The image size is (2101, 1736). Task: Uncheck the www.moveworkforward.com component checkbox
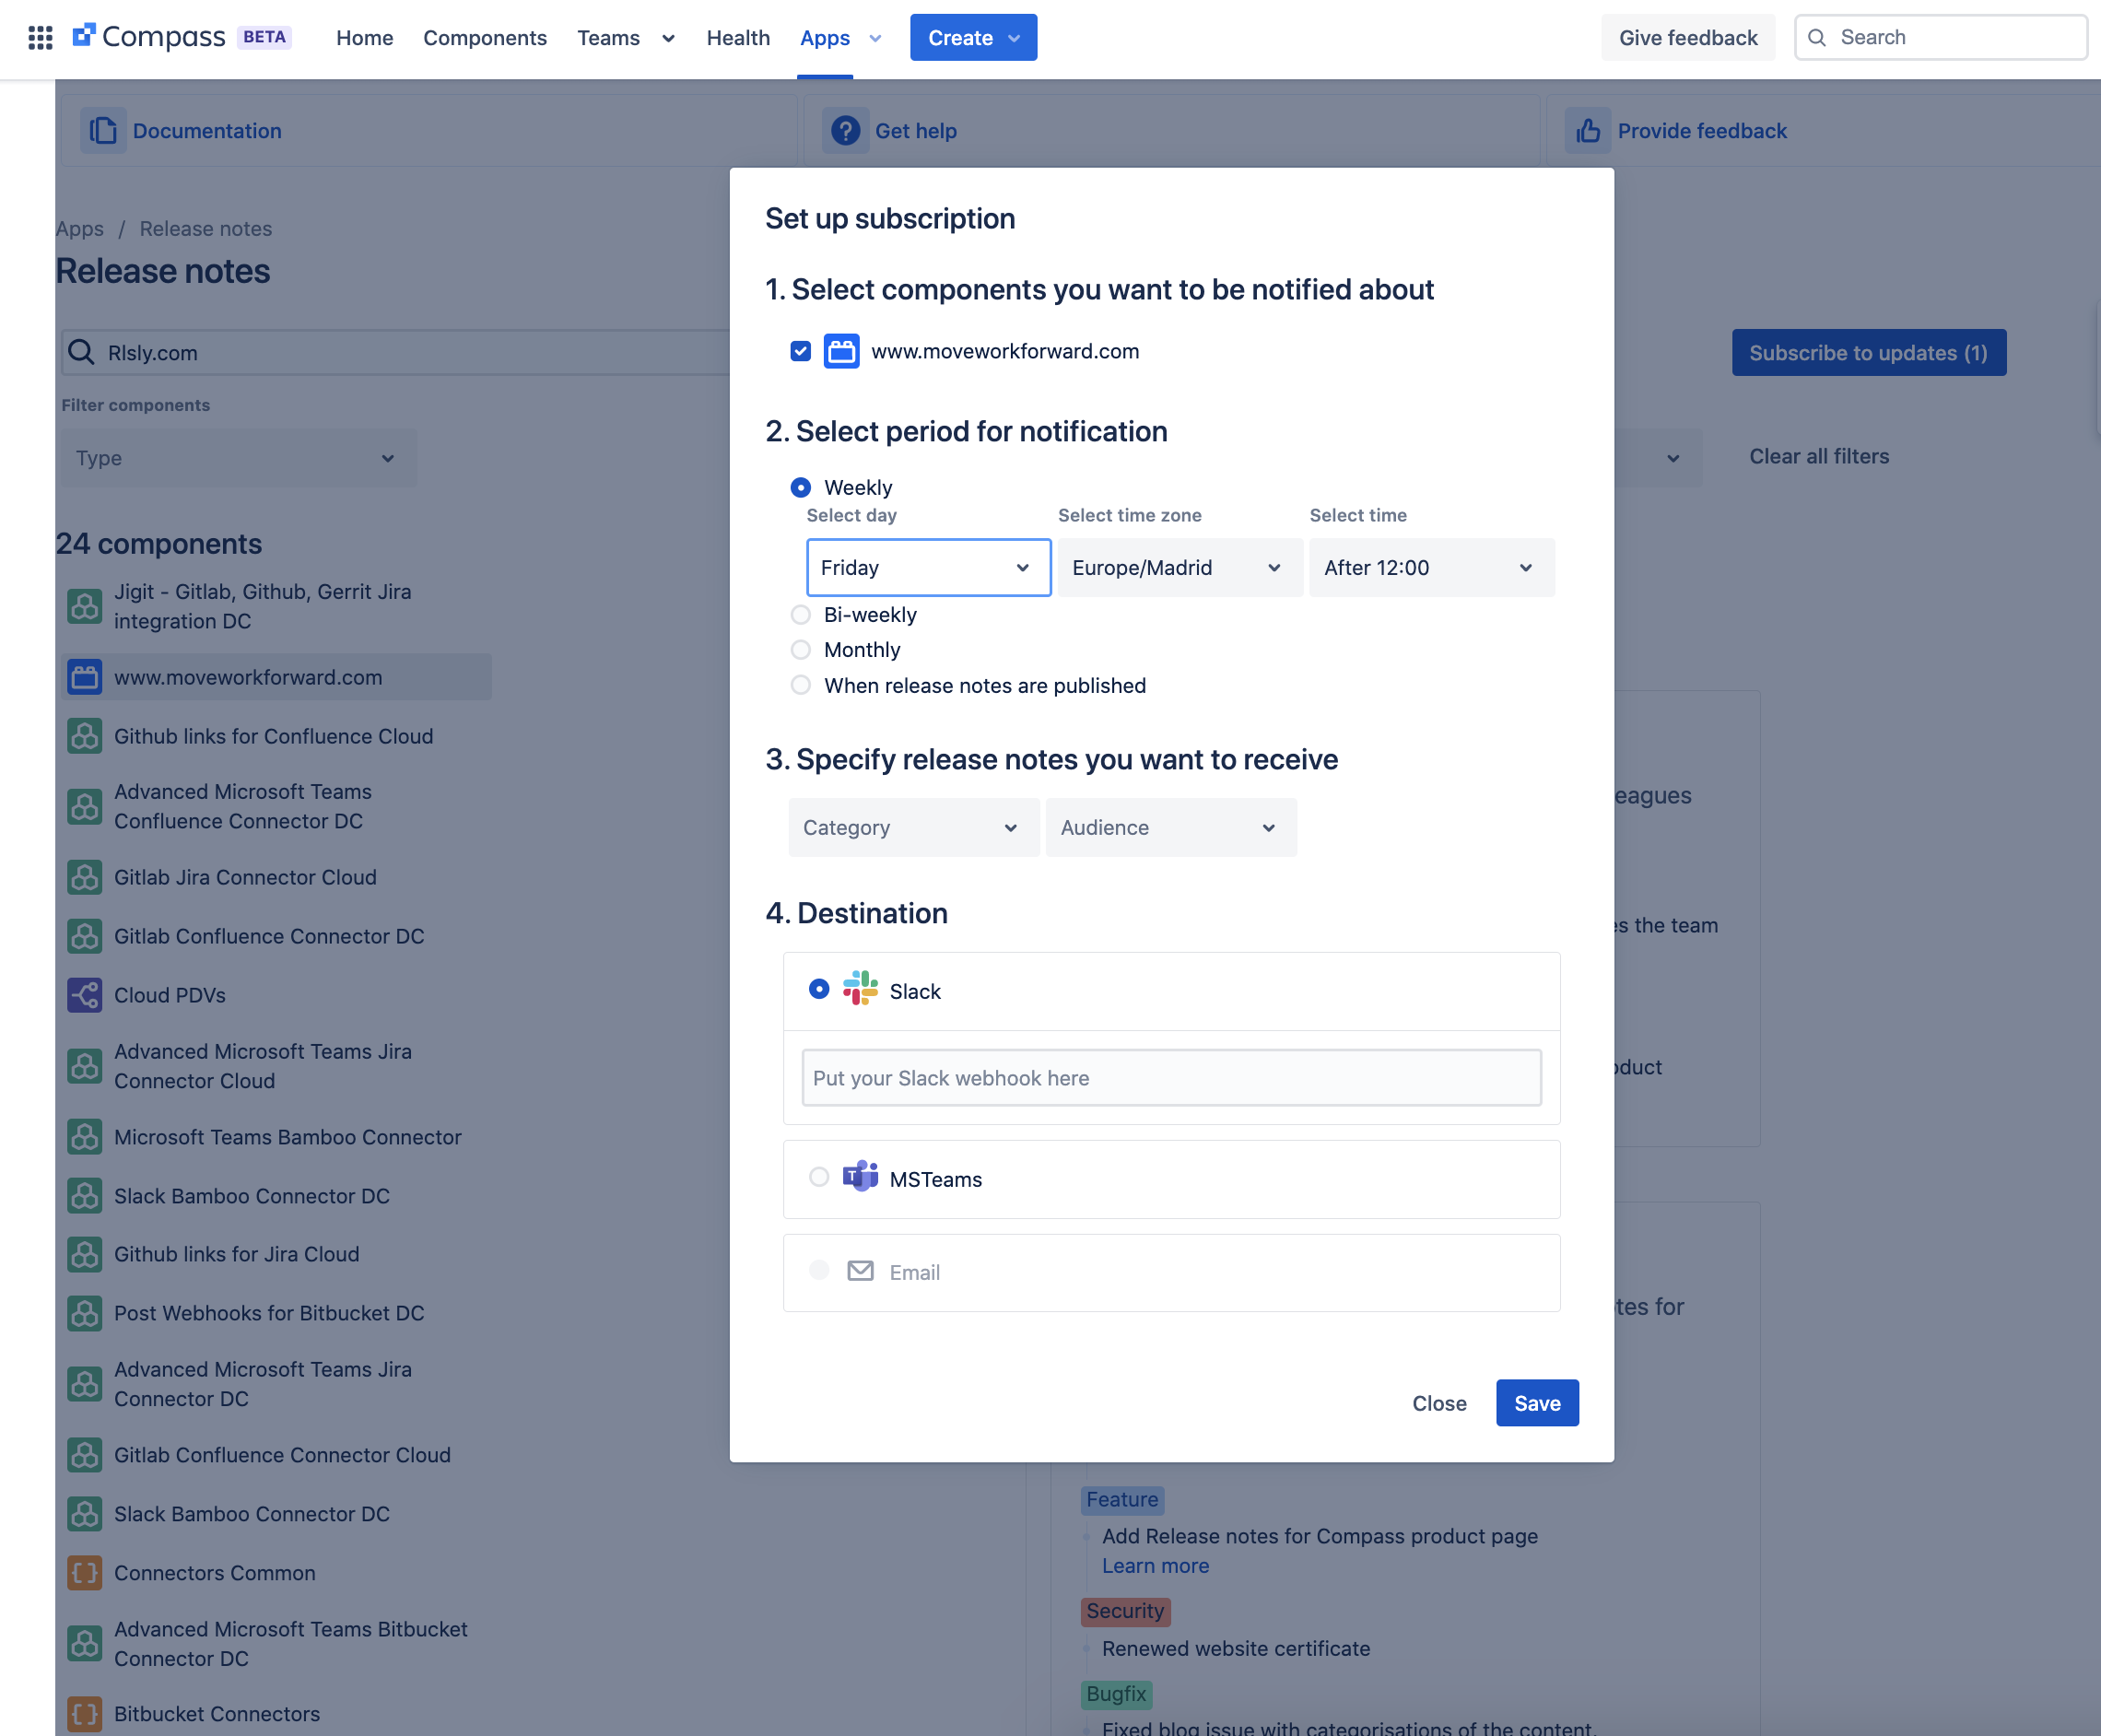point(800,351)
